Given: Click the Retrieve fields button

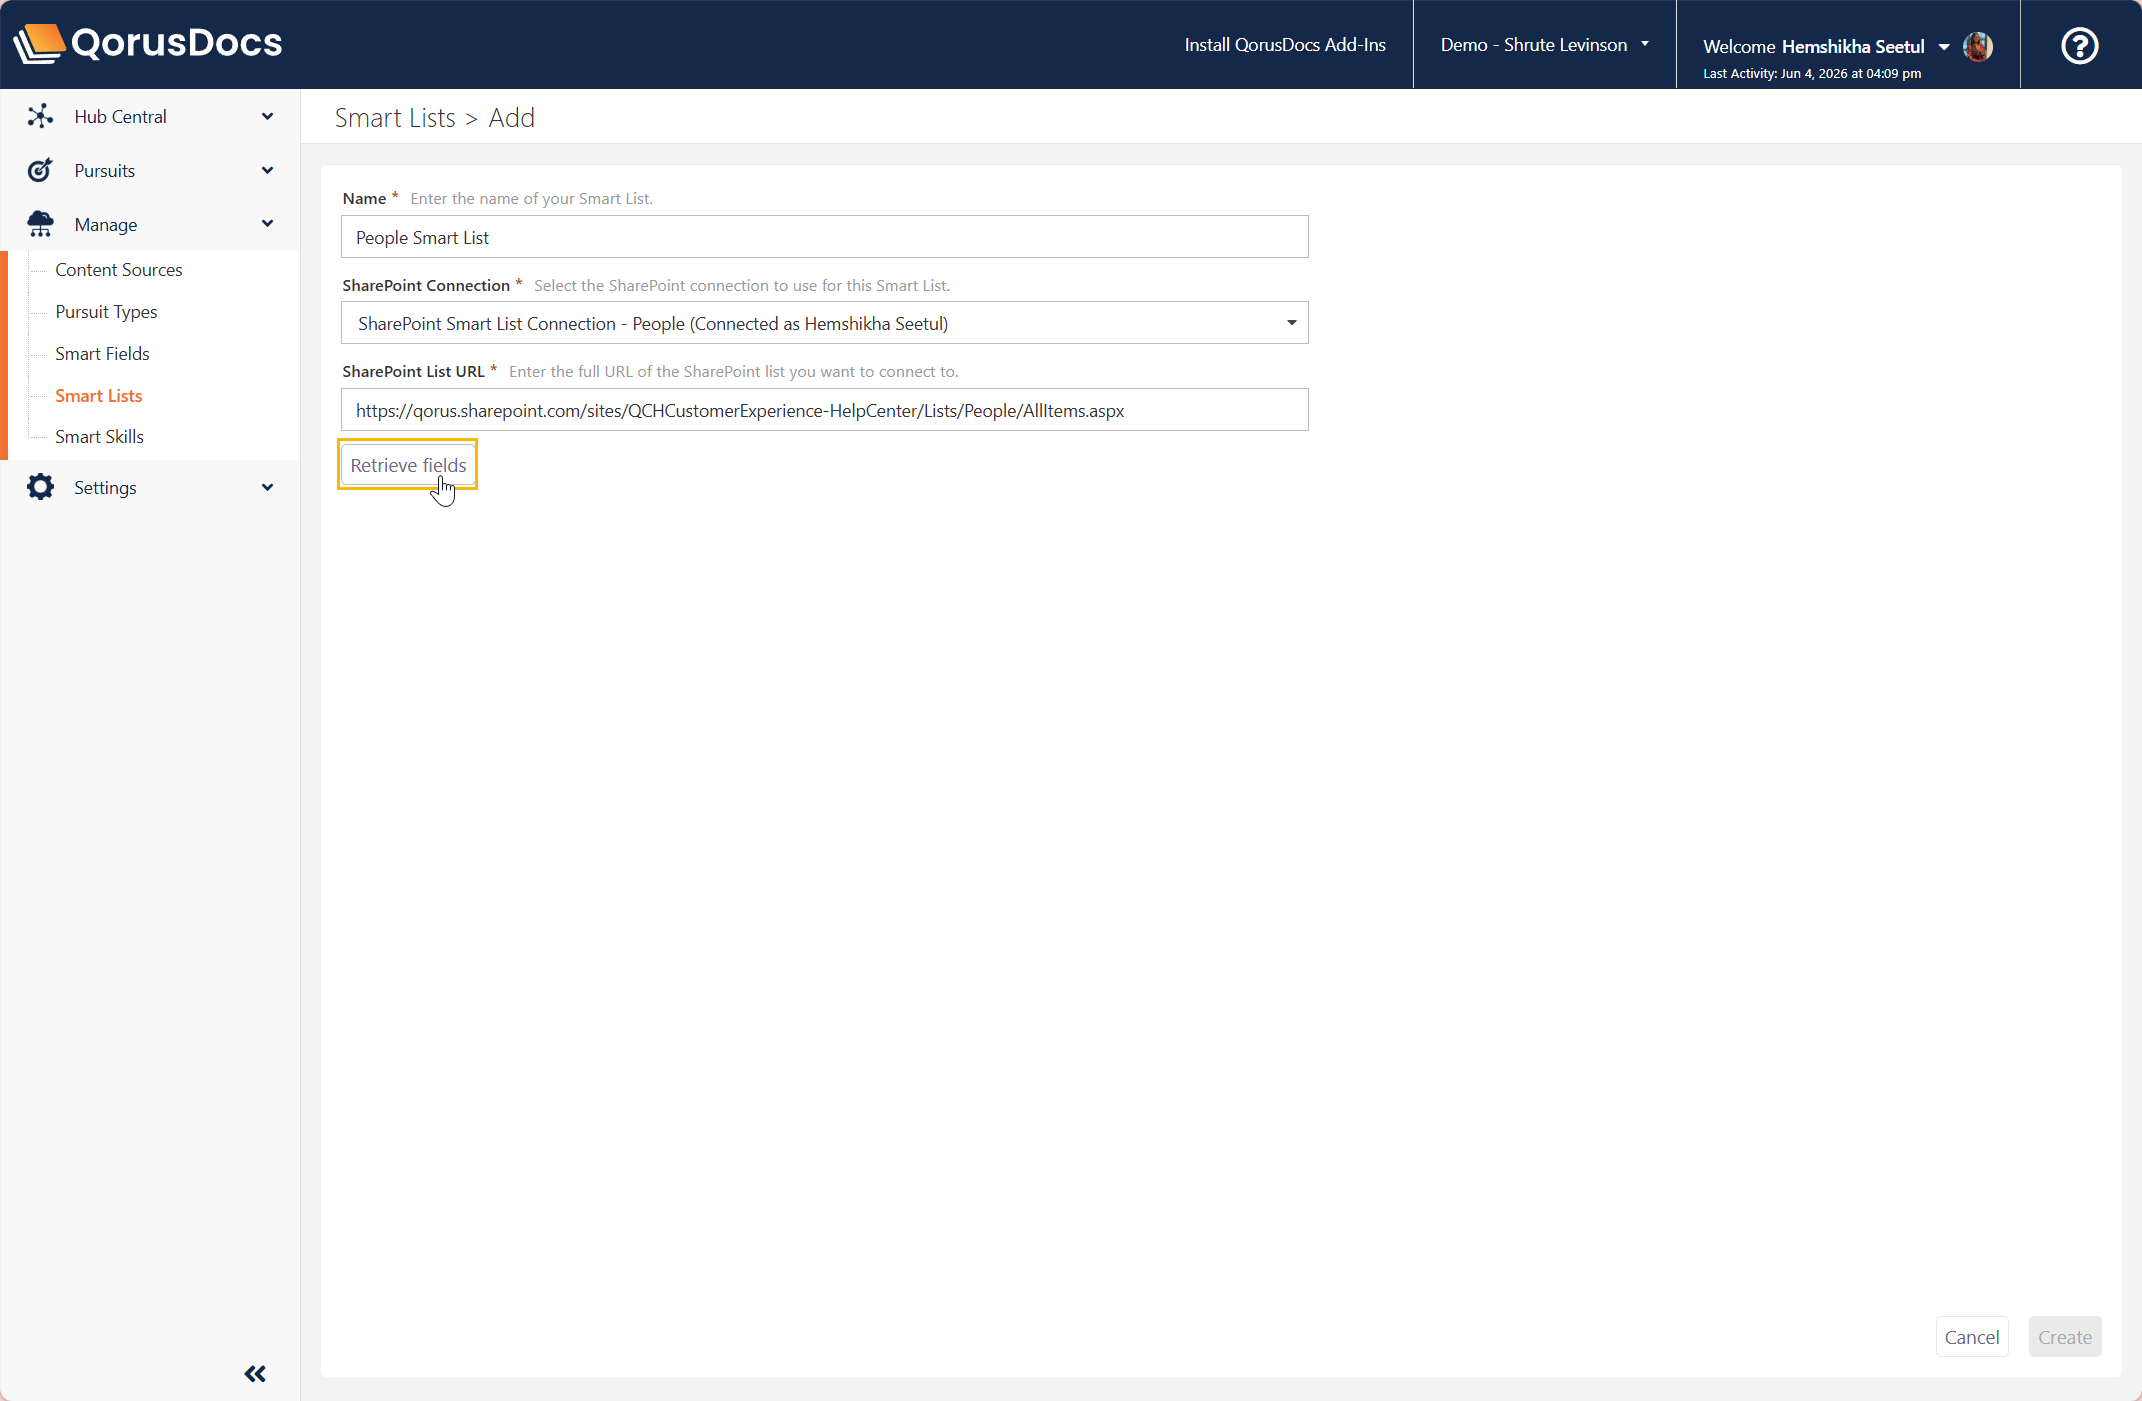Looking at the screenshot, I should coord(408,465).
